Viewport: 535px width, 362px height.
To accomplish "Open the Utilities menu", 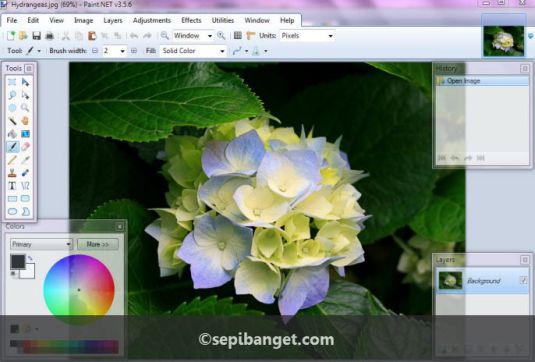I will 223,20.
